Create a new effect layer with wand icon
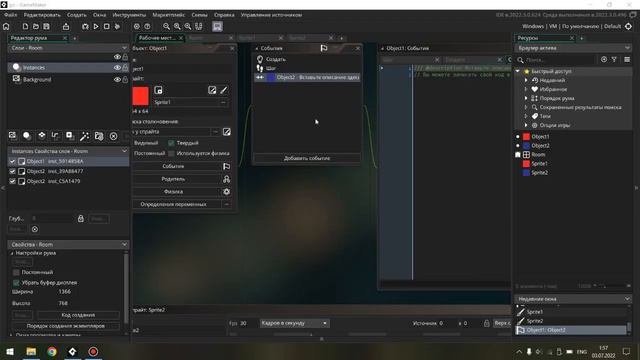Viewport: 640px width, 360px height. (84, 136)
